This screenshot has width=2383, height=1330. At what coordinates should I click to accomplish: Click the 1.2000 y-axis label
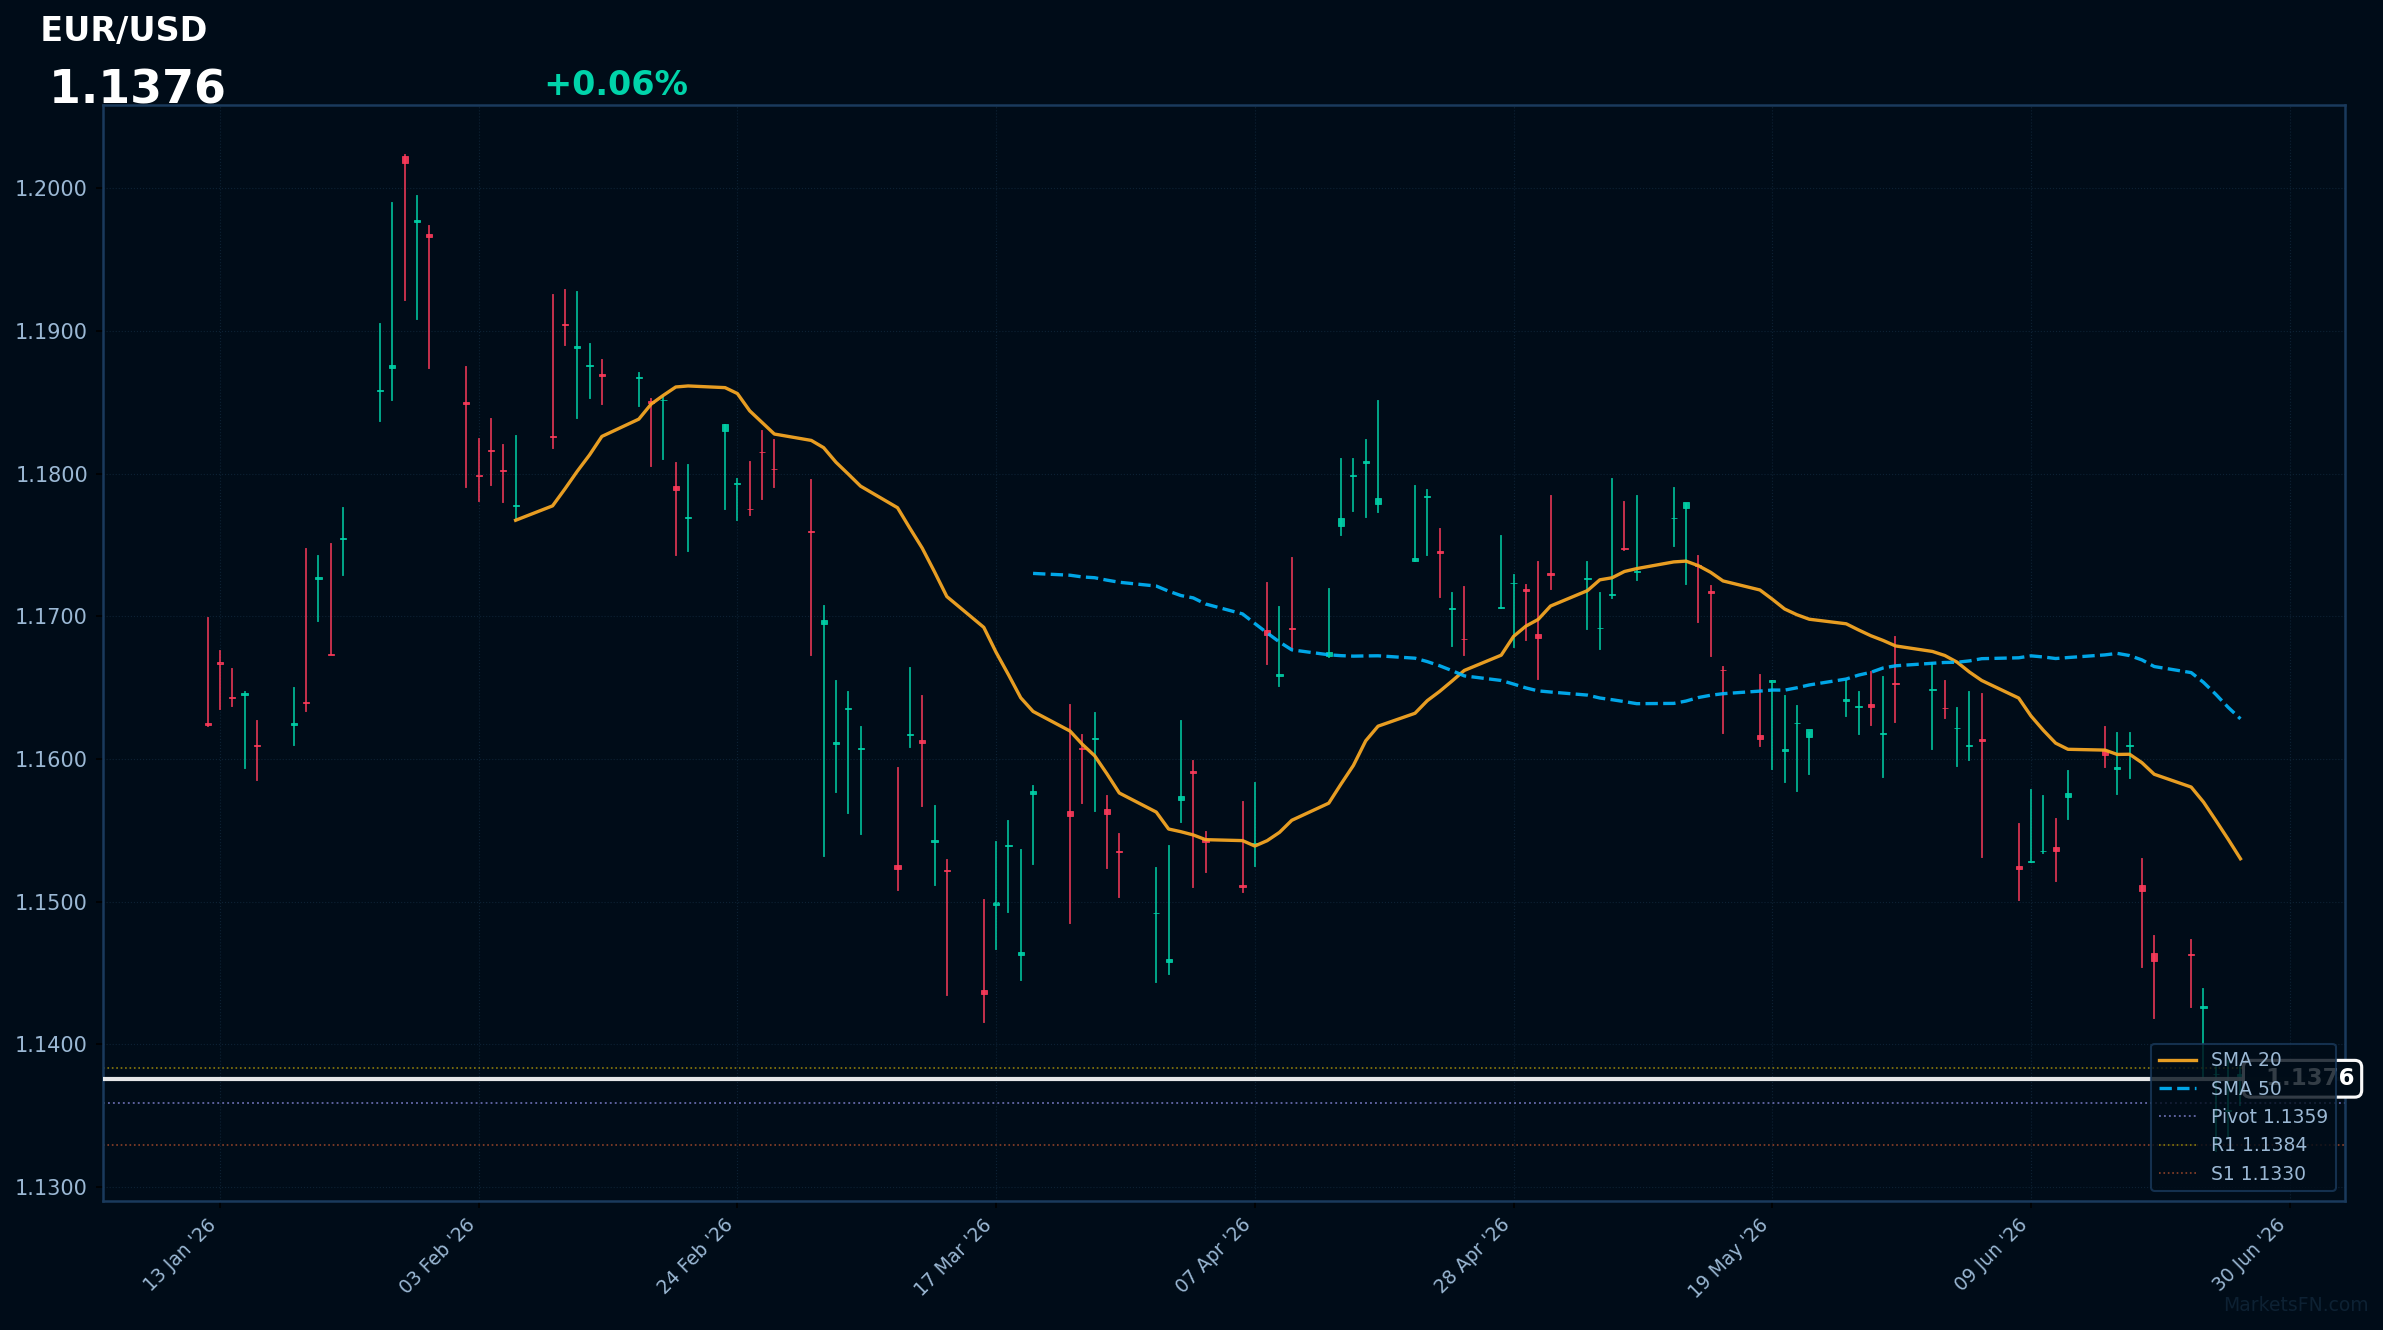[51, 189]
